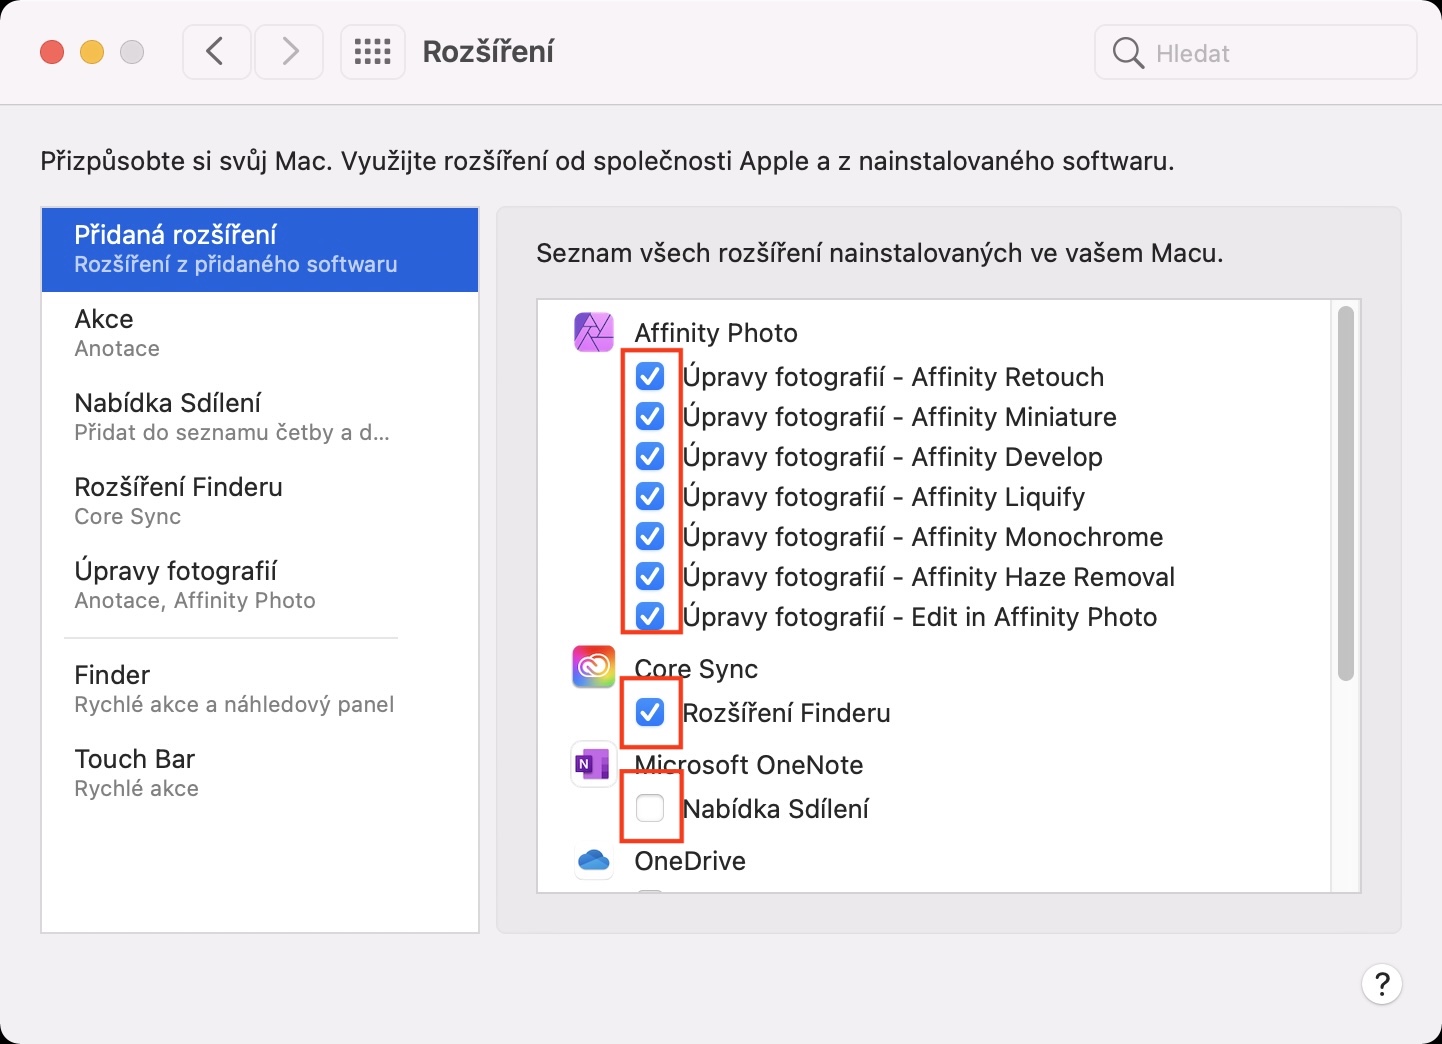Click the OneDrive group heading
Image resolution: width=1442 pixels, height=1044 pixels.
coord(690,861)
